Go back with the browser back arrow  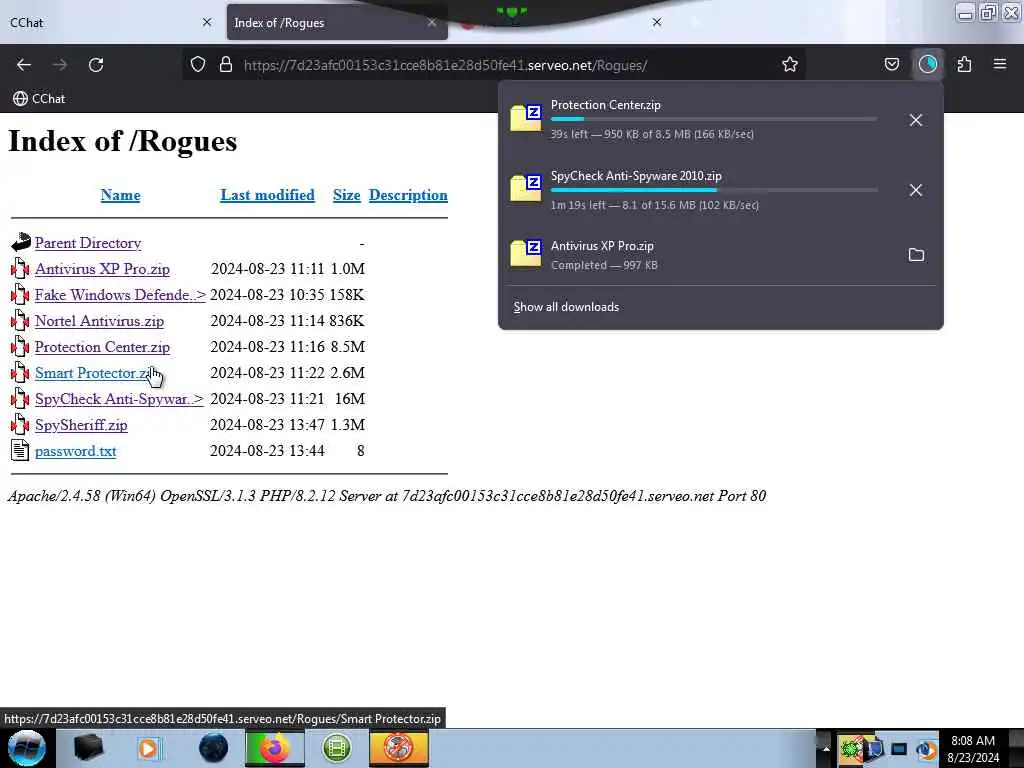(x=24, y=65)
